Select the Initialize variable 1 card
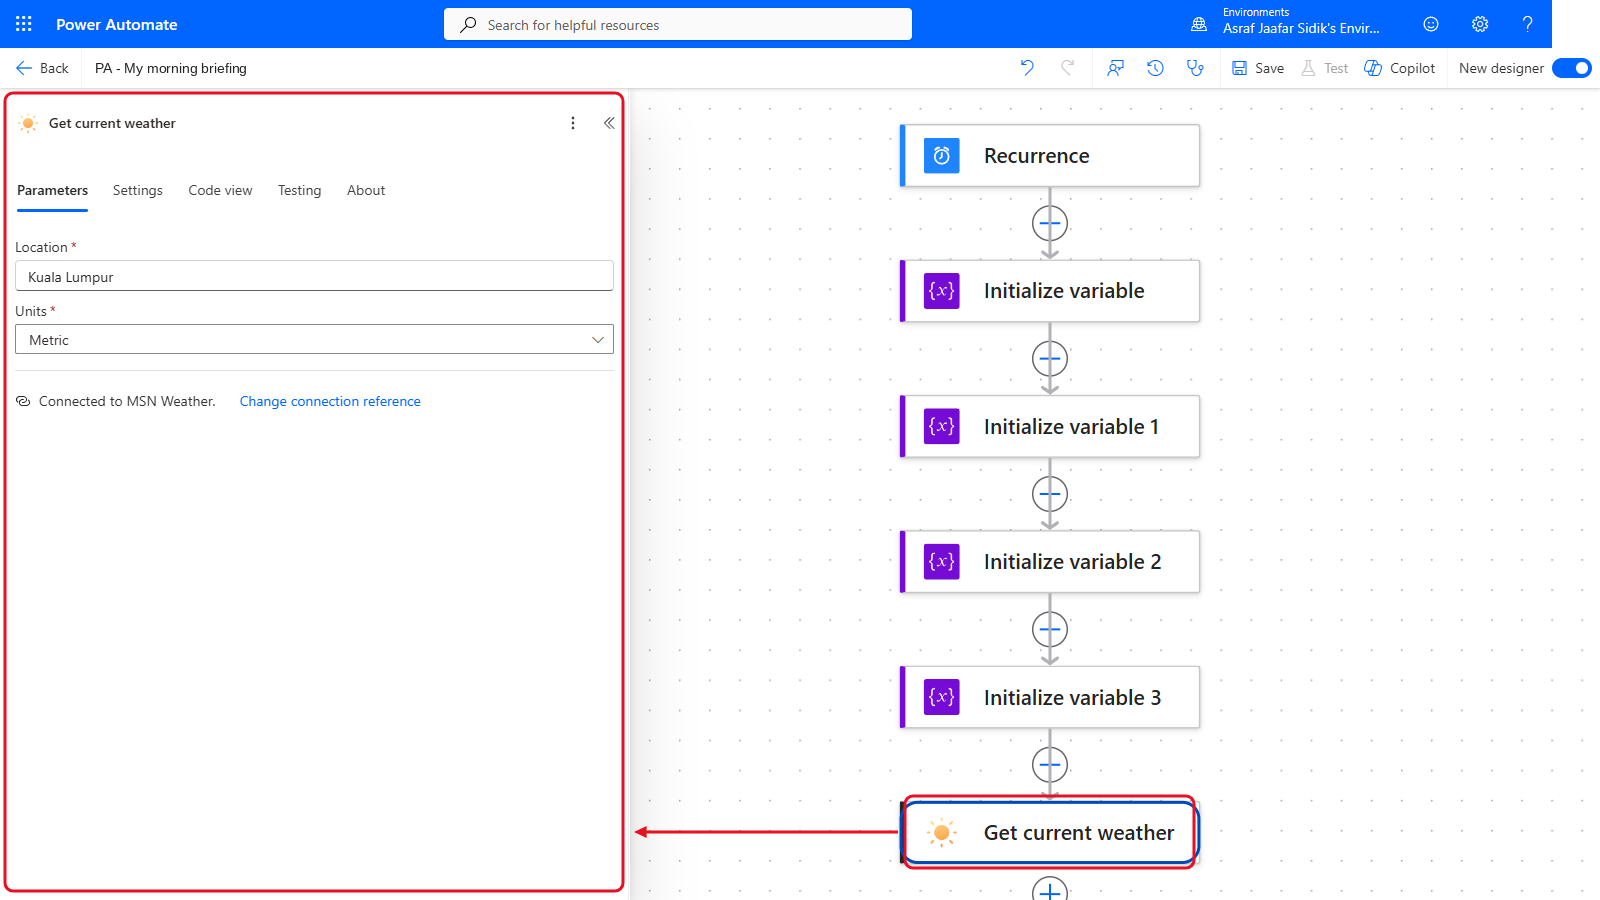Viewport: 1600px width, 900px height. [1050, 427]
